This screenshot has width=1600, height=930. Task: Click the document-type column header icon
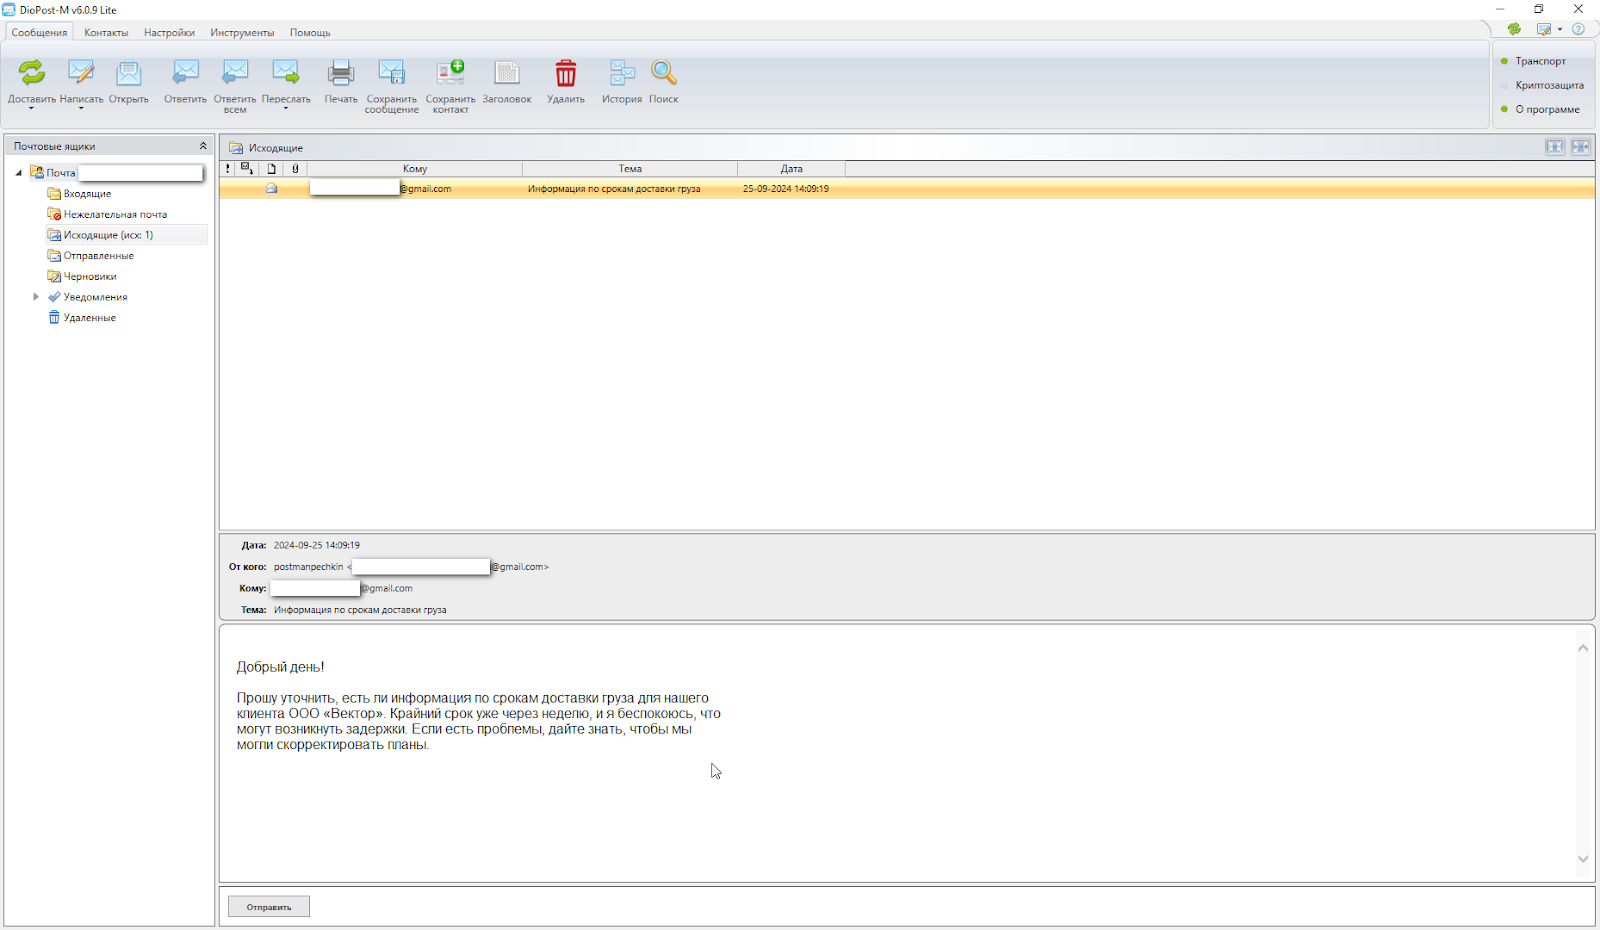click(x=271, y=169)
